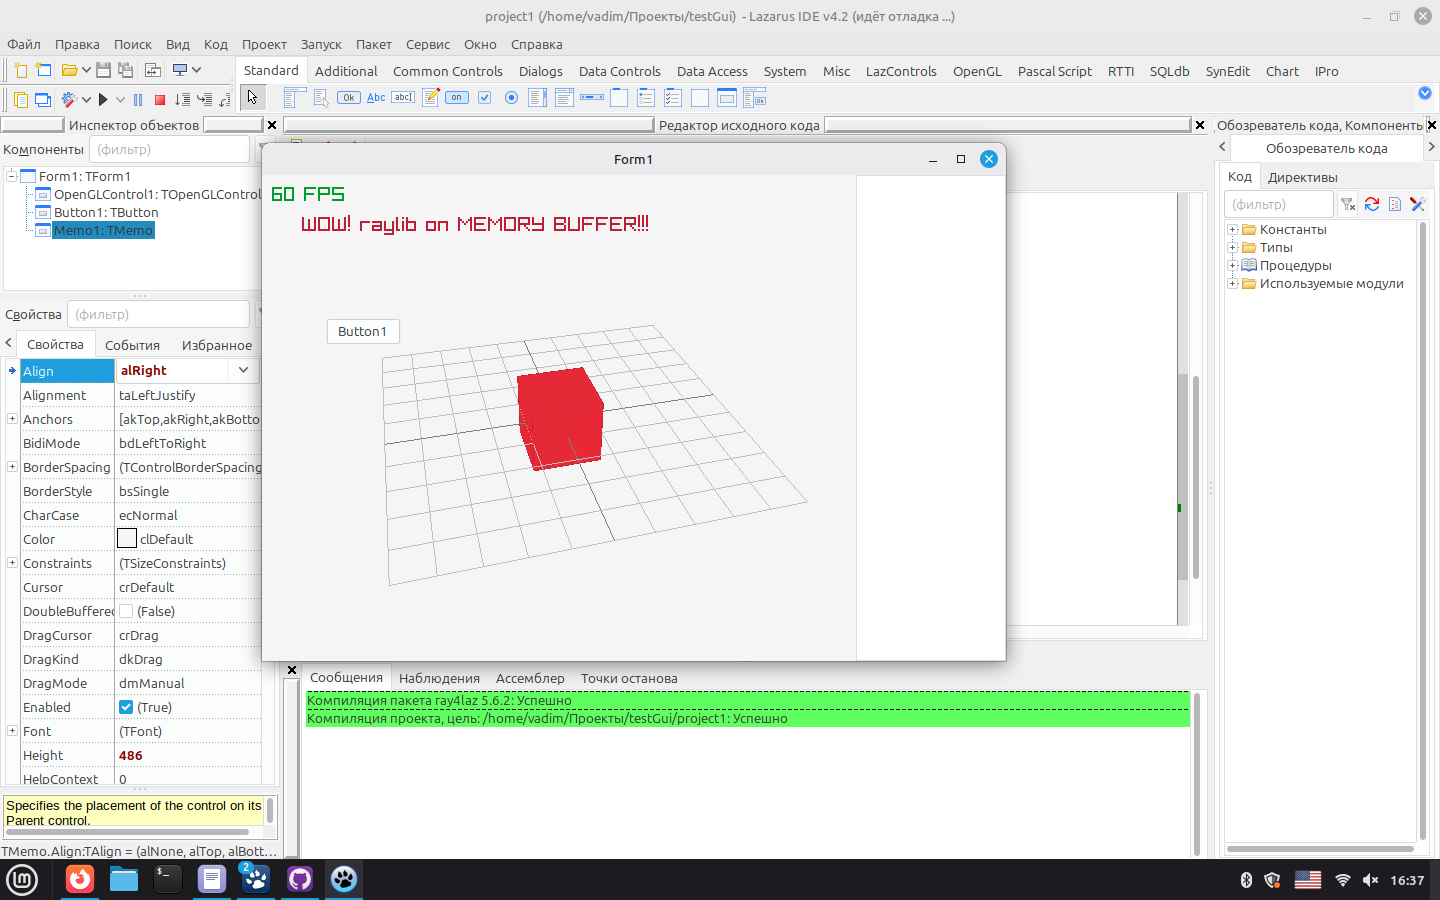The image size is (1440, 900).
Task: Expand the Font property in the inspector
Action: (12, 731)
